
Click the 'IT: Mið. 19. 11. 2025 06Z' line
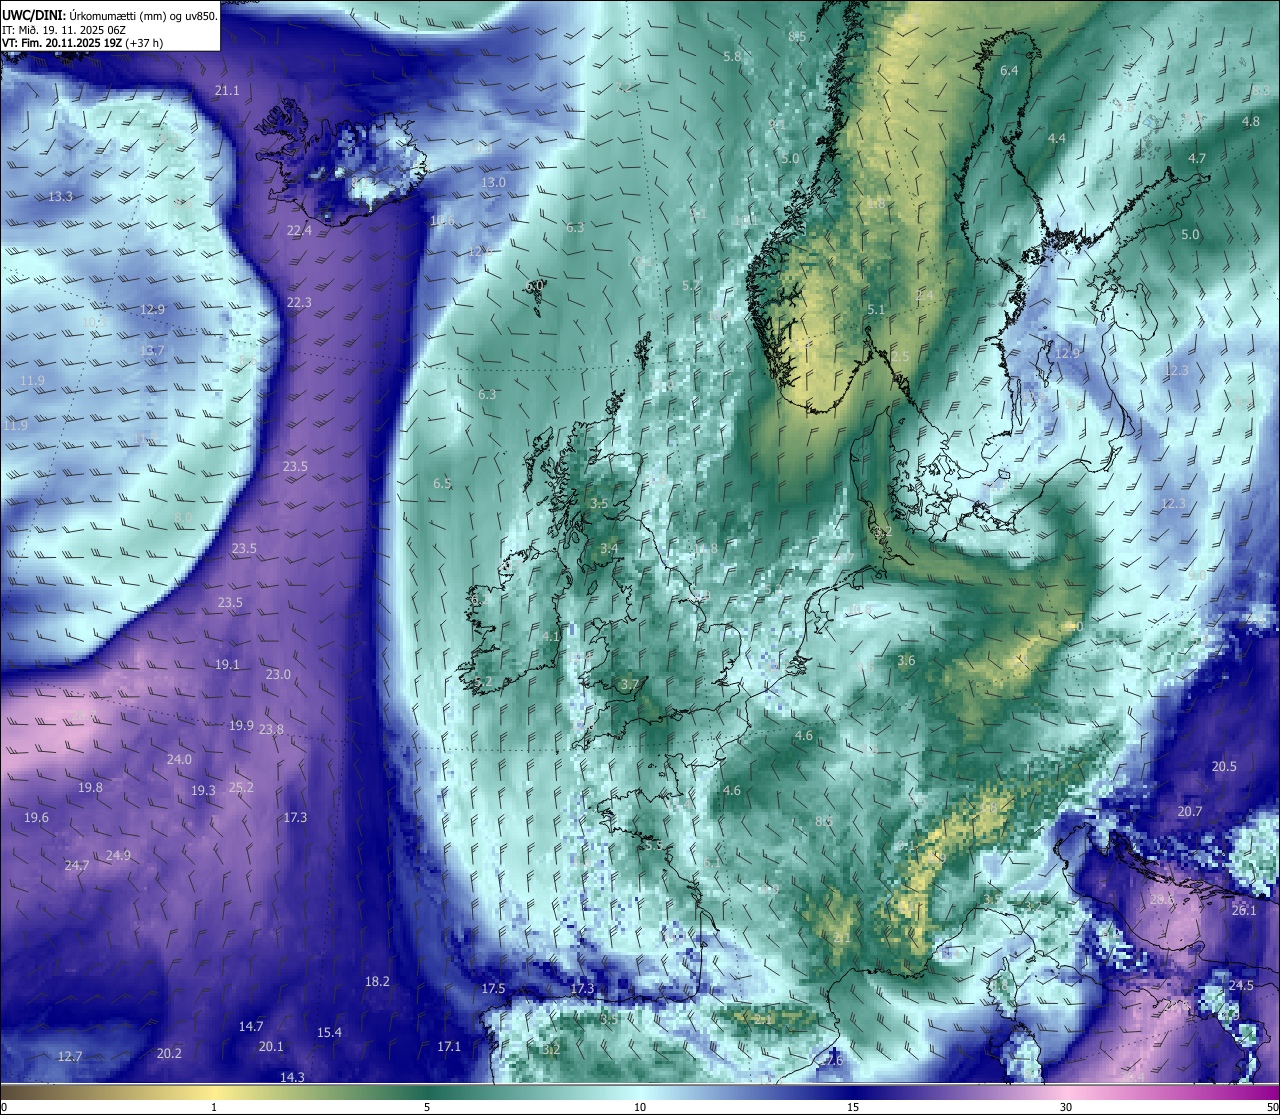pos(63,30)
